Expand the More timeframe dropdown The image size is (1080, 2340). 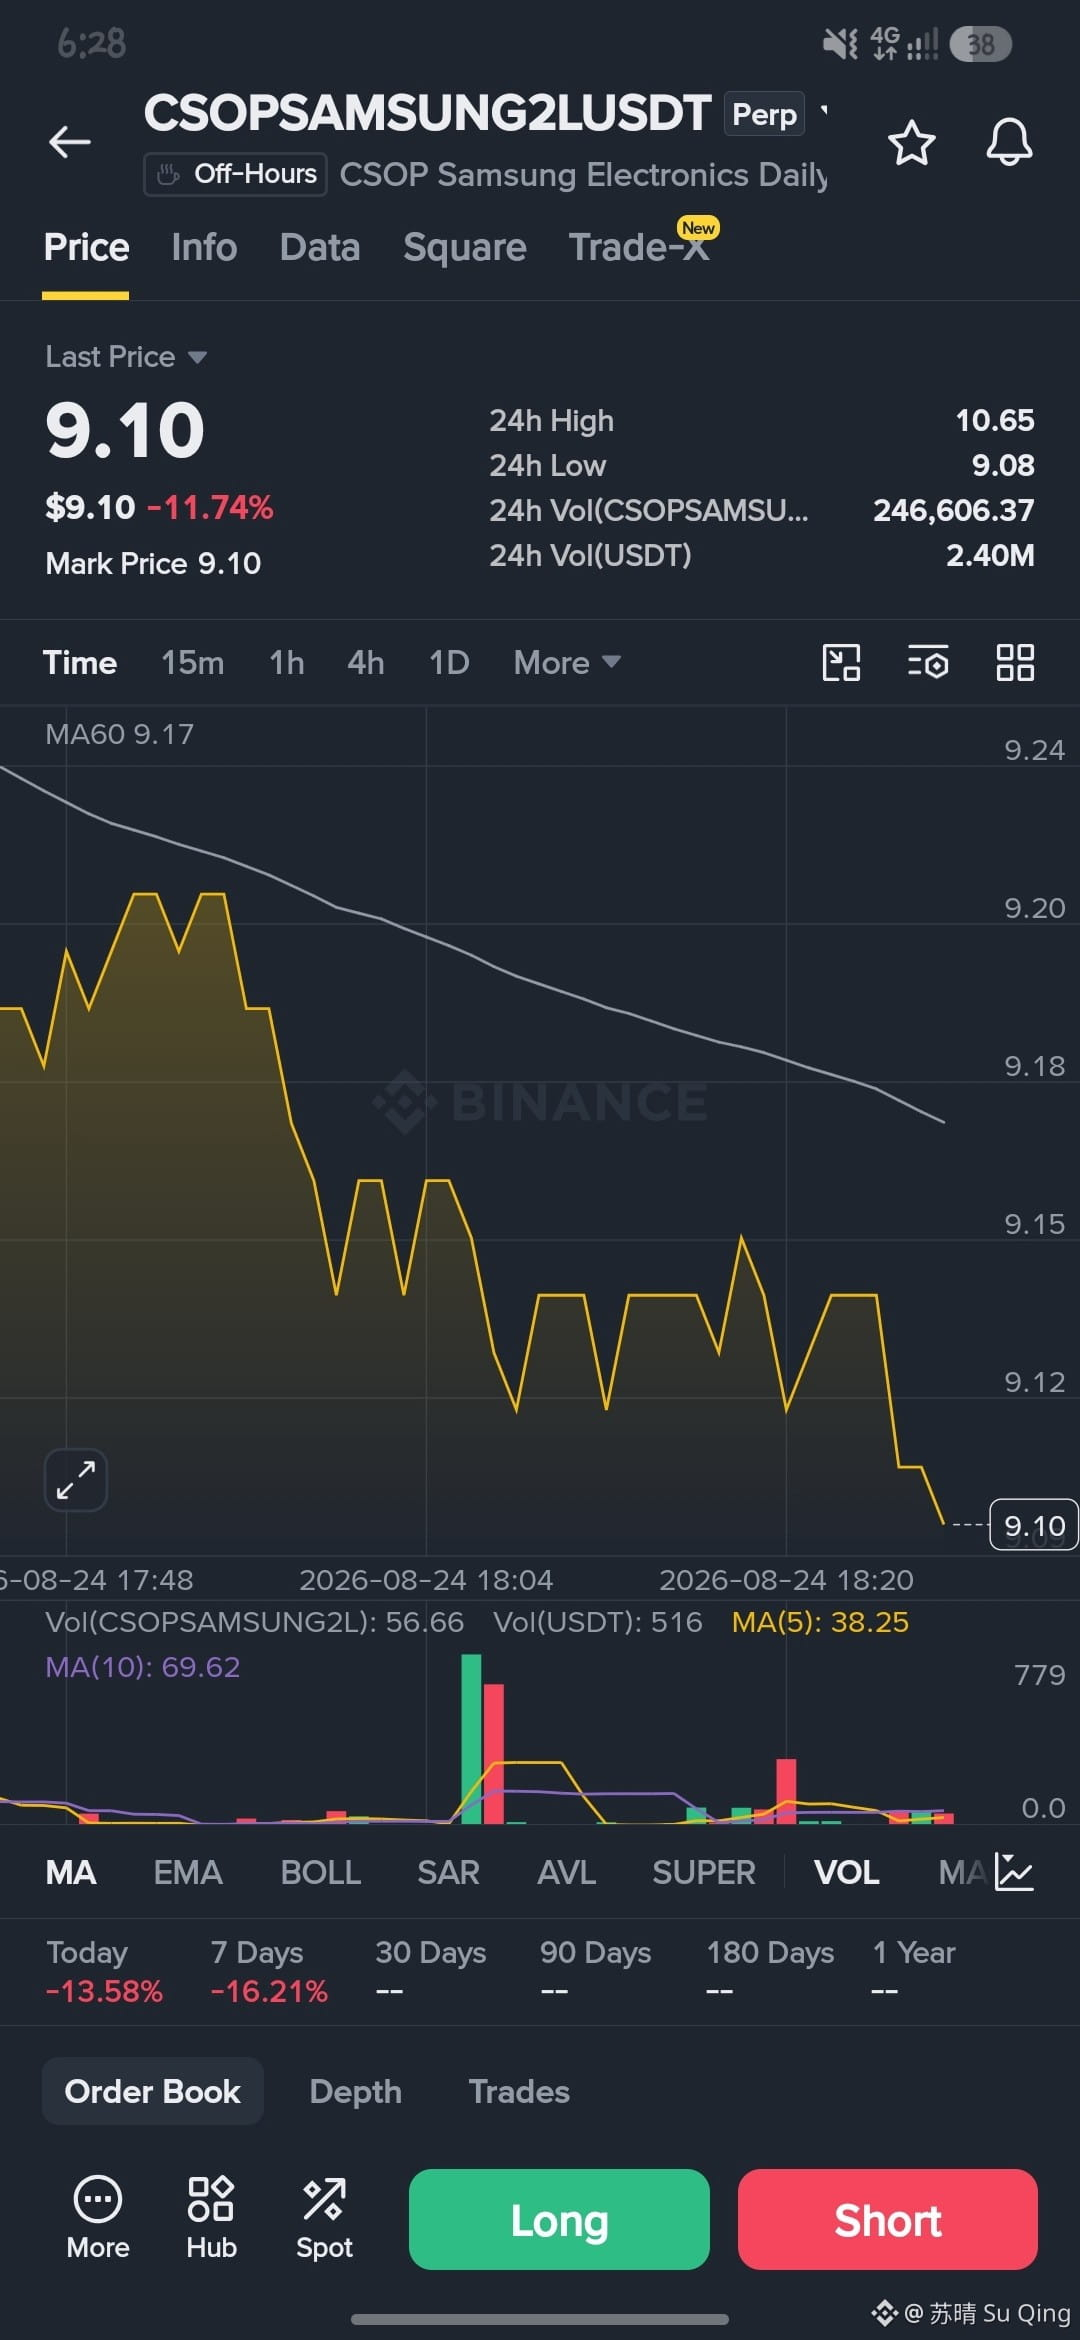coord(567,662)
